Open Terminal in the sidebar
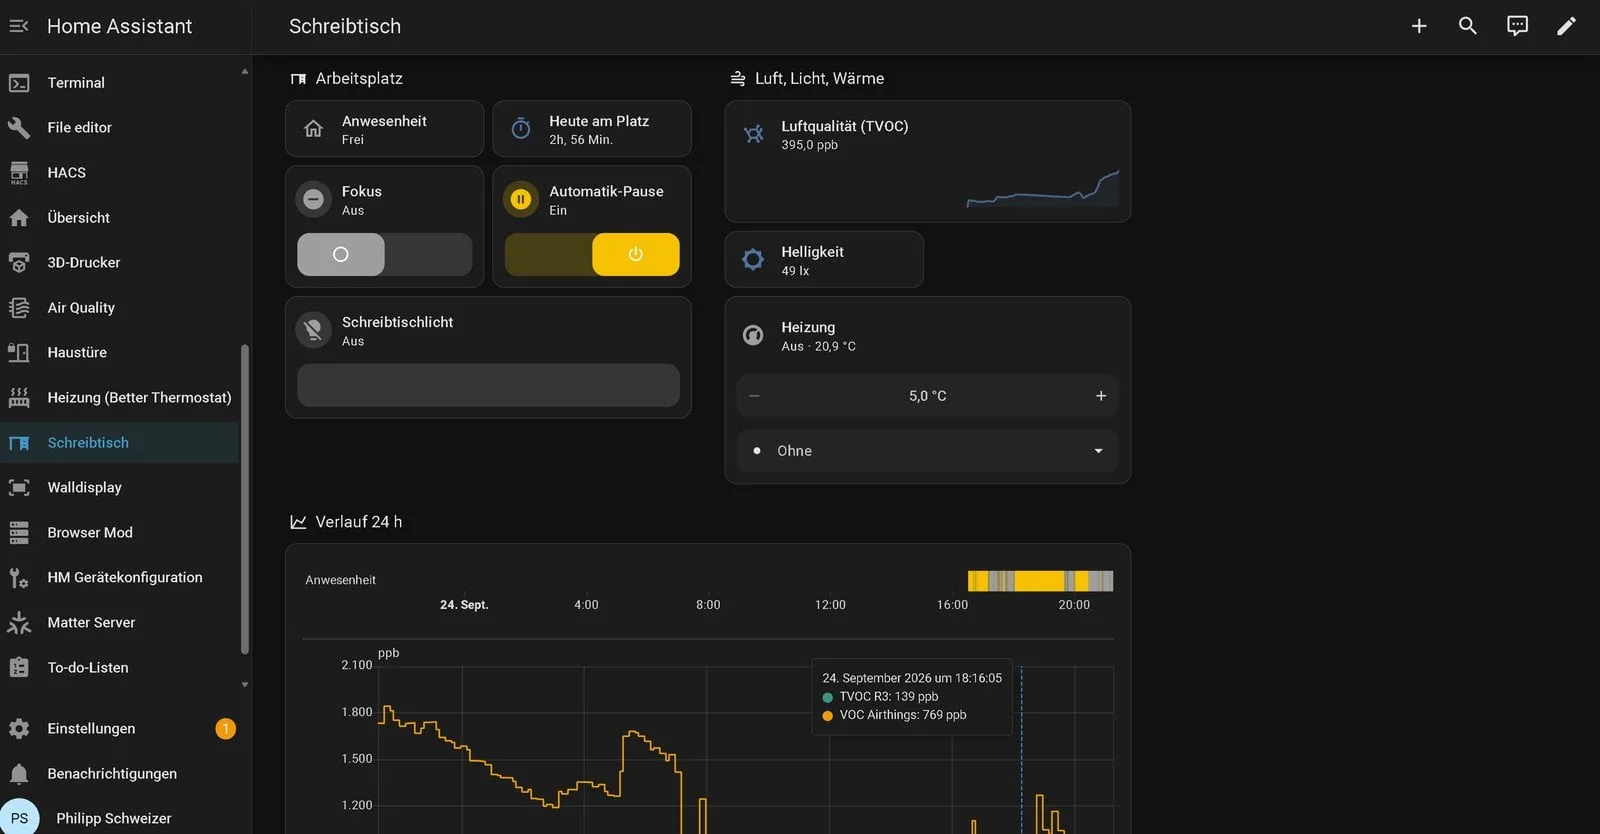 (x=120, y=83)
